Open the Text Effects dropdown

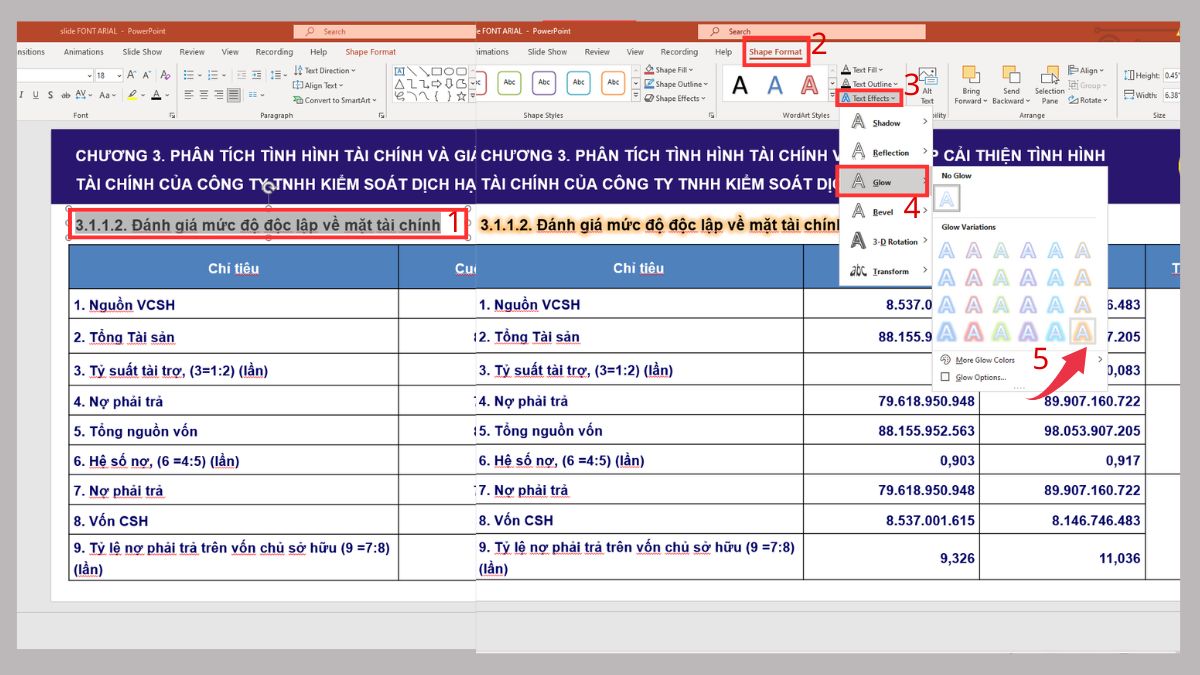coord(870,97)
